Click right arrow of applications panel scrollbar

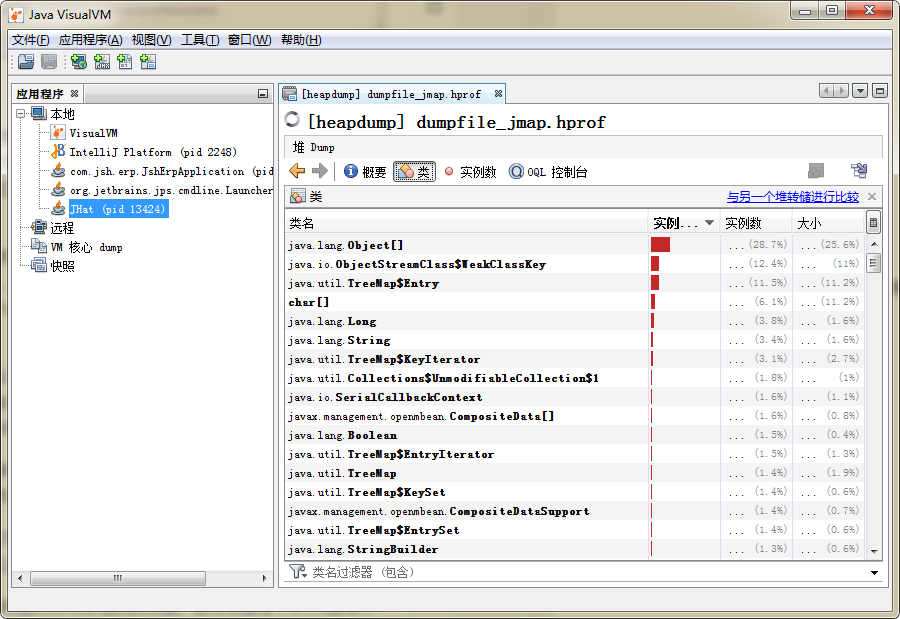pos(264,578)
